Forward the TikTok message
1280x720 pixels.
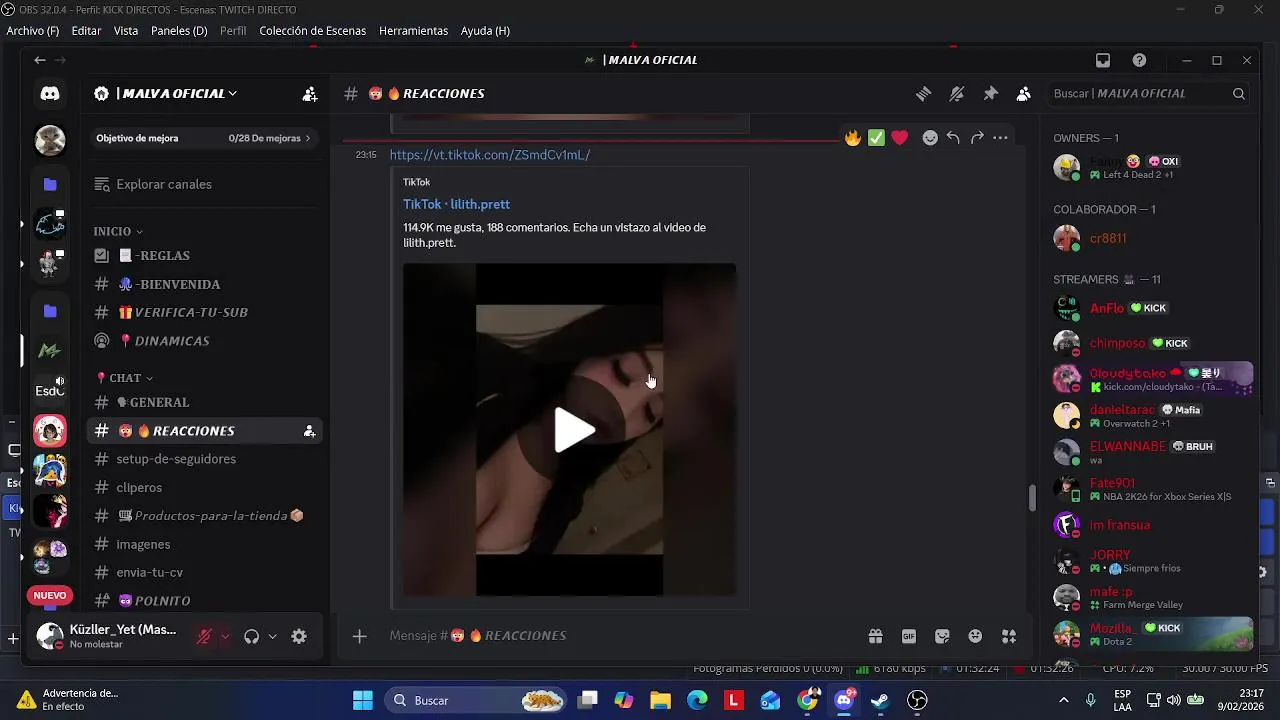pyautogui.click(x=977, y=138)
